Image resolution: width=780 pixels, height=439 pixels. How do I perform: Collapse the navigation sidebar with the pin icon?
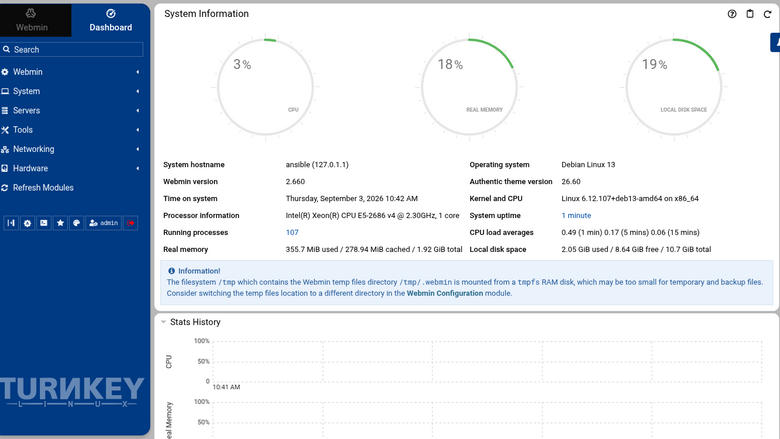tap(11, 223)
